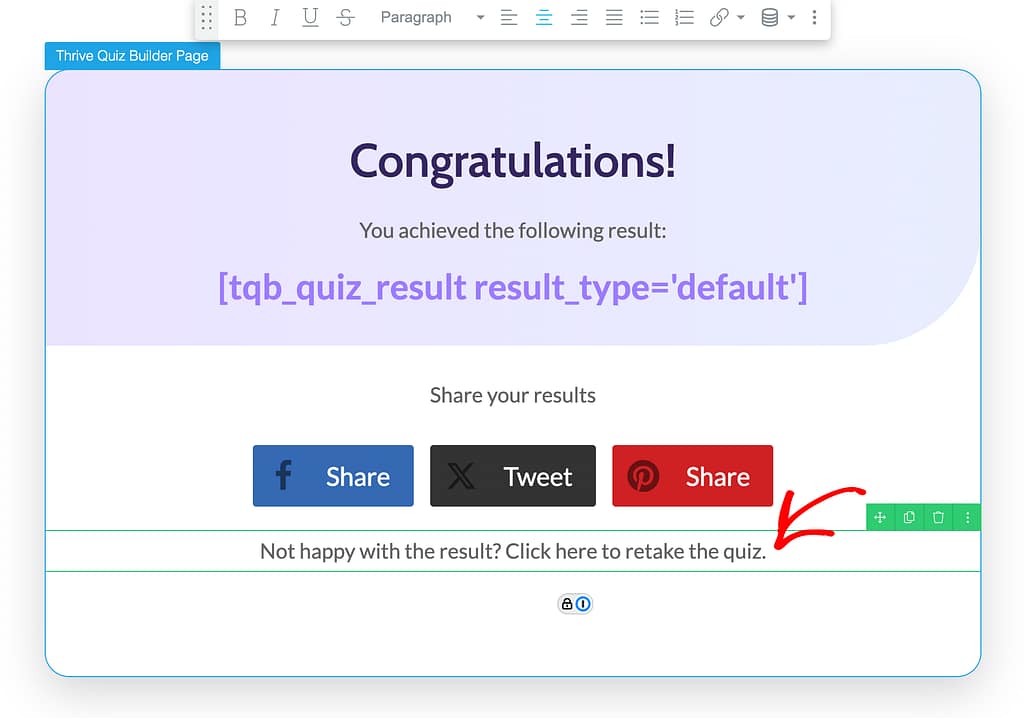Toggle underline formatting in the text toolbar
The height and width of the screenshot is (718, 1024).
point(310,18)
